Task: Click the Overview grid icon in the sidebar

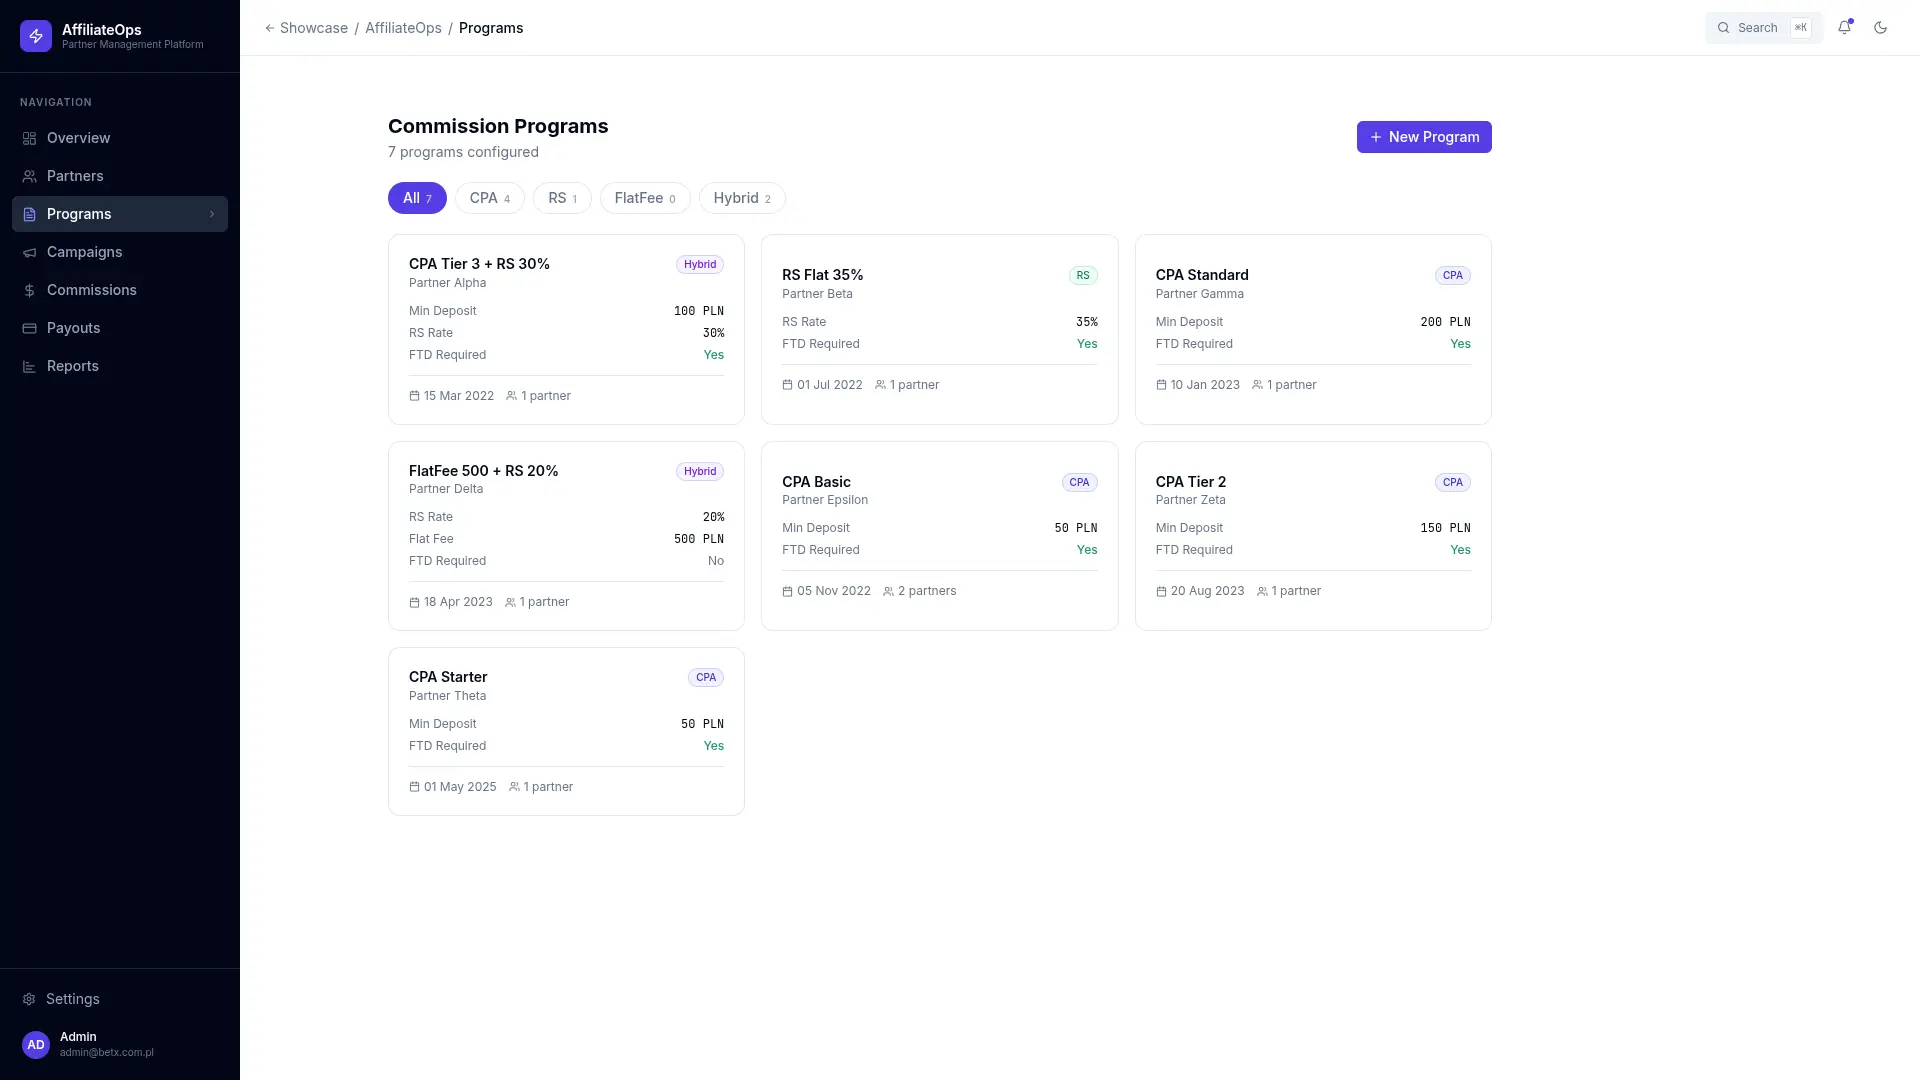Action: coord(29,138)
